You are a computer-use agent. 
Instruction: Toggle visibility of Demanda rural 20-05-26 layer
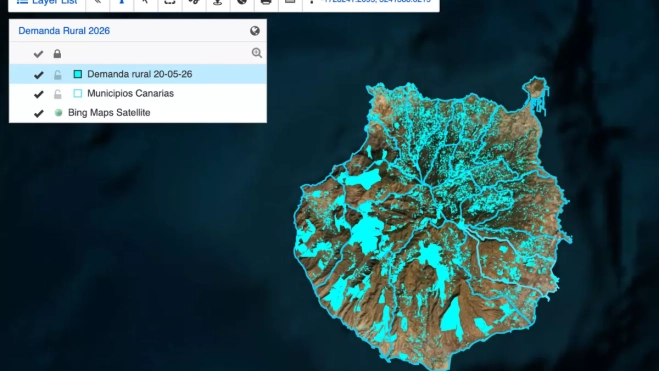coord(39,74)
